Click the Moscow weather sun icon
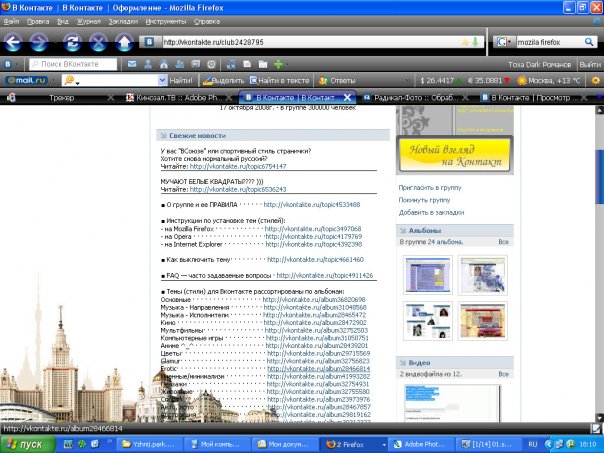The image size is (604, 453). tap(522, 81)
